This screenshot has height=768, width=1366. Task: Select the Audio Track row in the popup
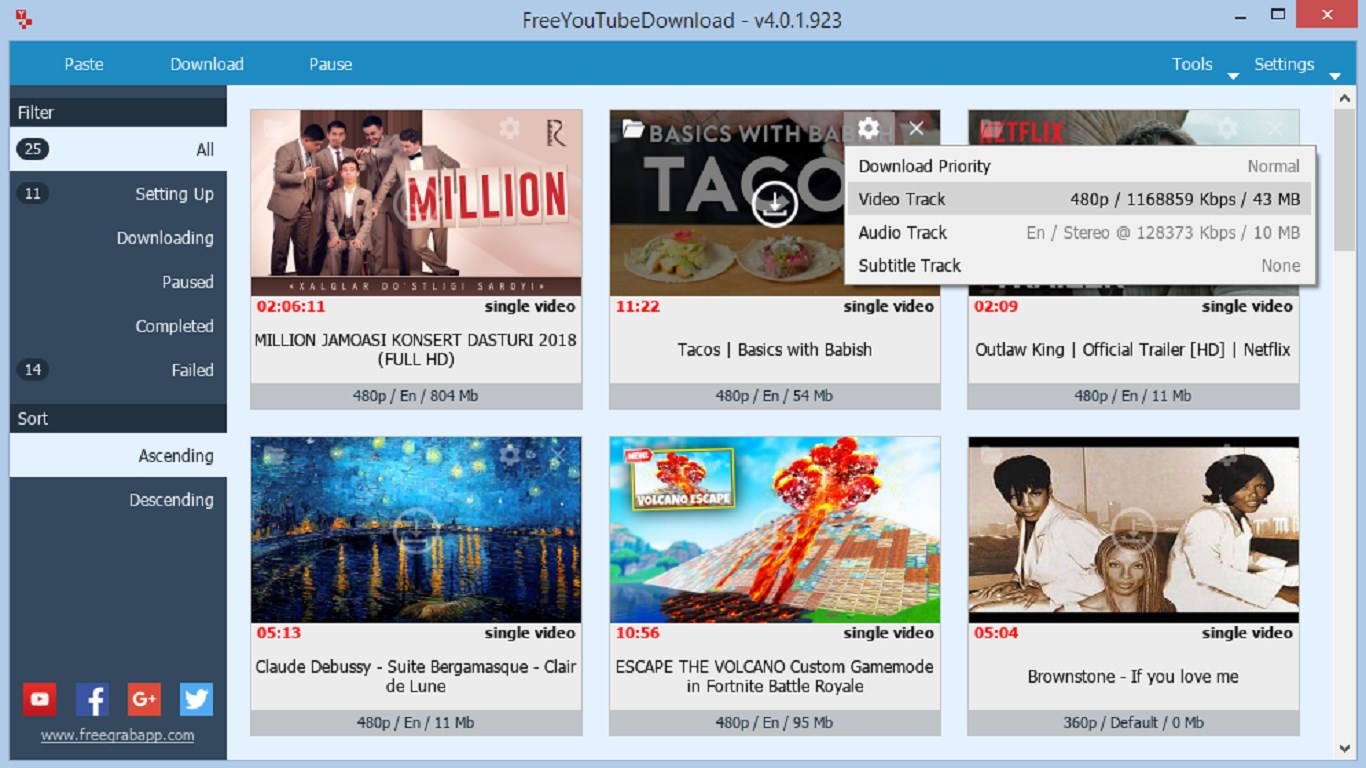[1079, 232]
